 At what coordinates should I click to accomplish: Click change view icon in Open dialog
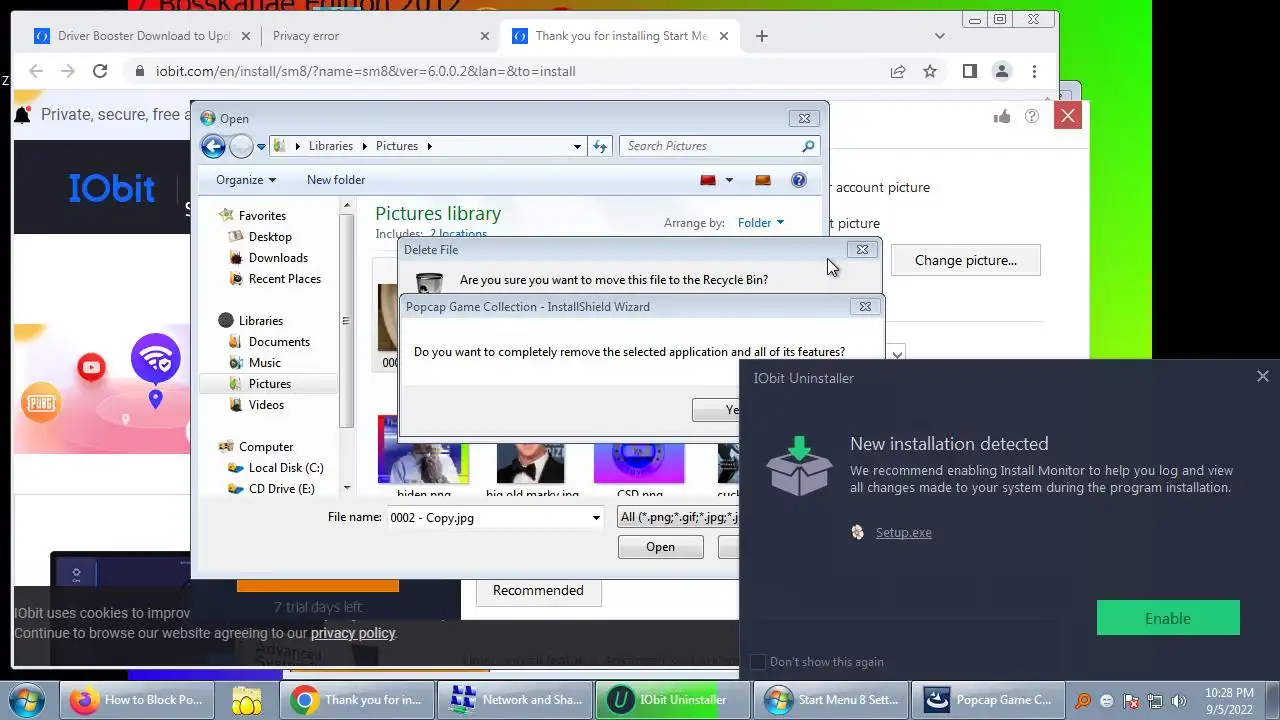click(708, 180)
